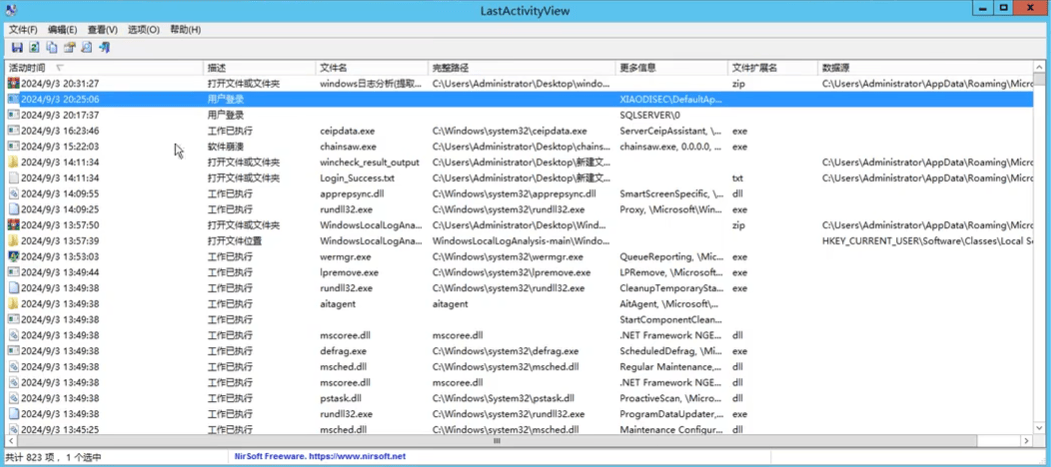Click the 打开文件位置 description cell
The width and height of the screenshot is (1051, 467).
coord(235,241)
